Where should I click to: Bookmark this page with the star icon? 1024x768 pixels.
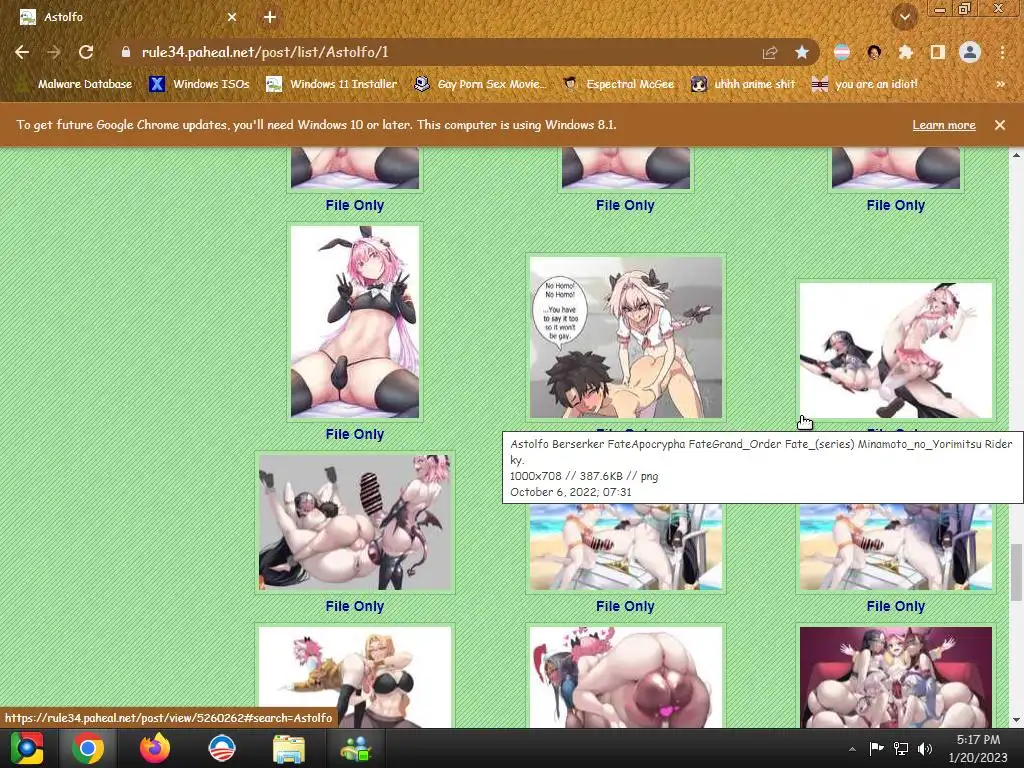[x=802, y=52]
